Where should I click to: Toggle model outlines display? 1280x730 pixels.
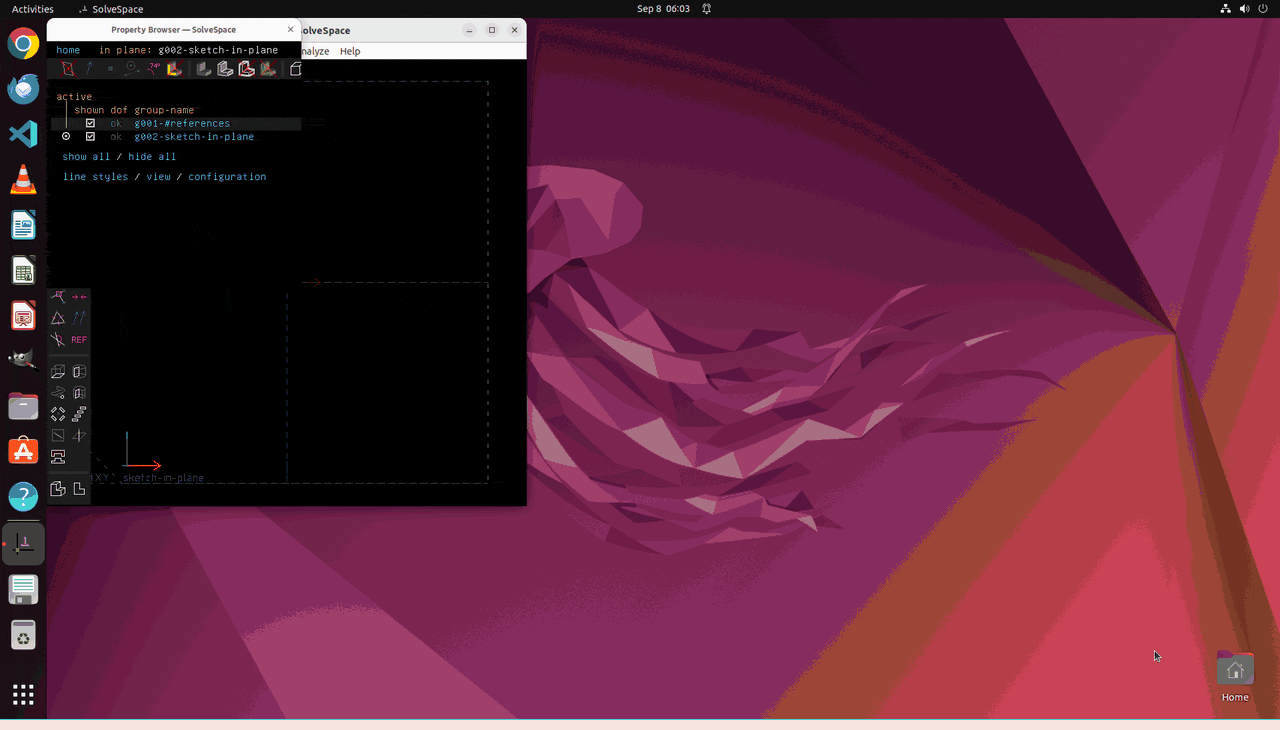[x=246, y=69]
